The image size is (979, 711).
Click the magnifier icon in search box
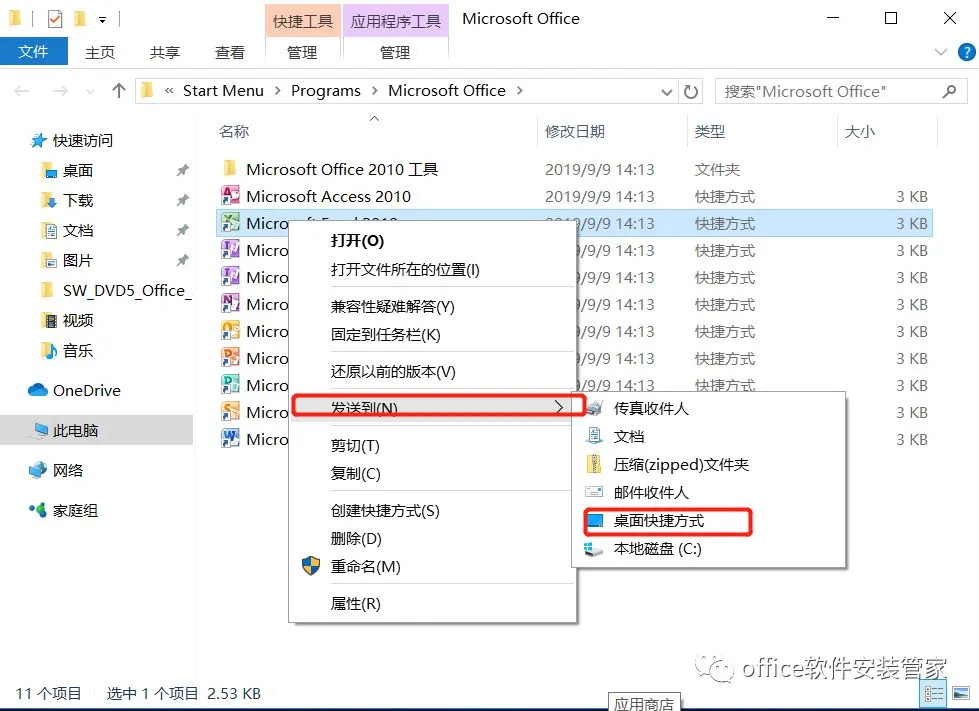950,92
